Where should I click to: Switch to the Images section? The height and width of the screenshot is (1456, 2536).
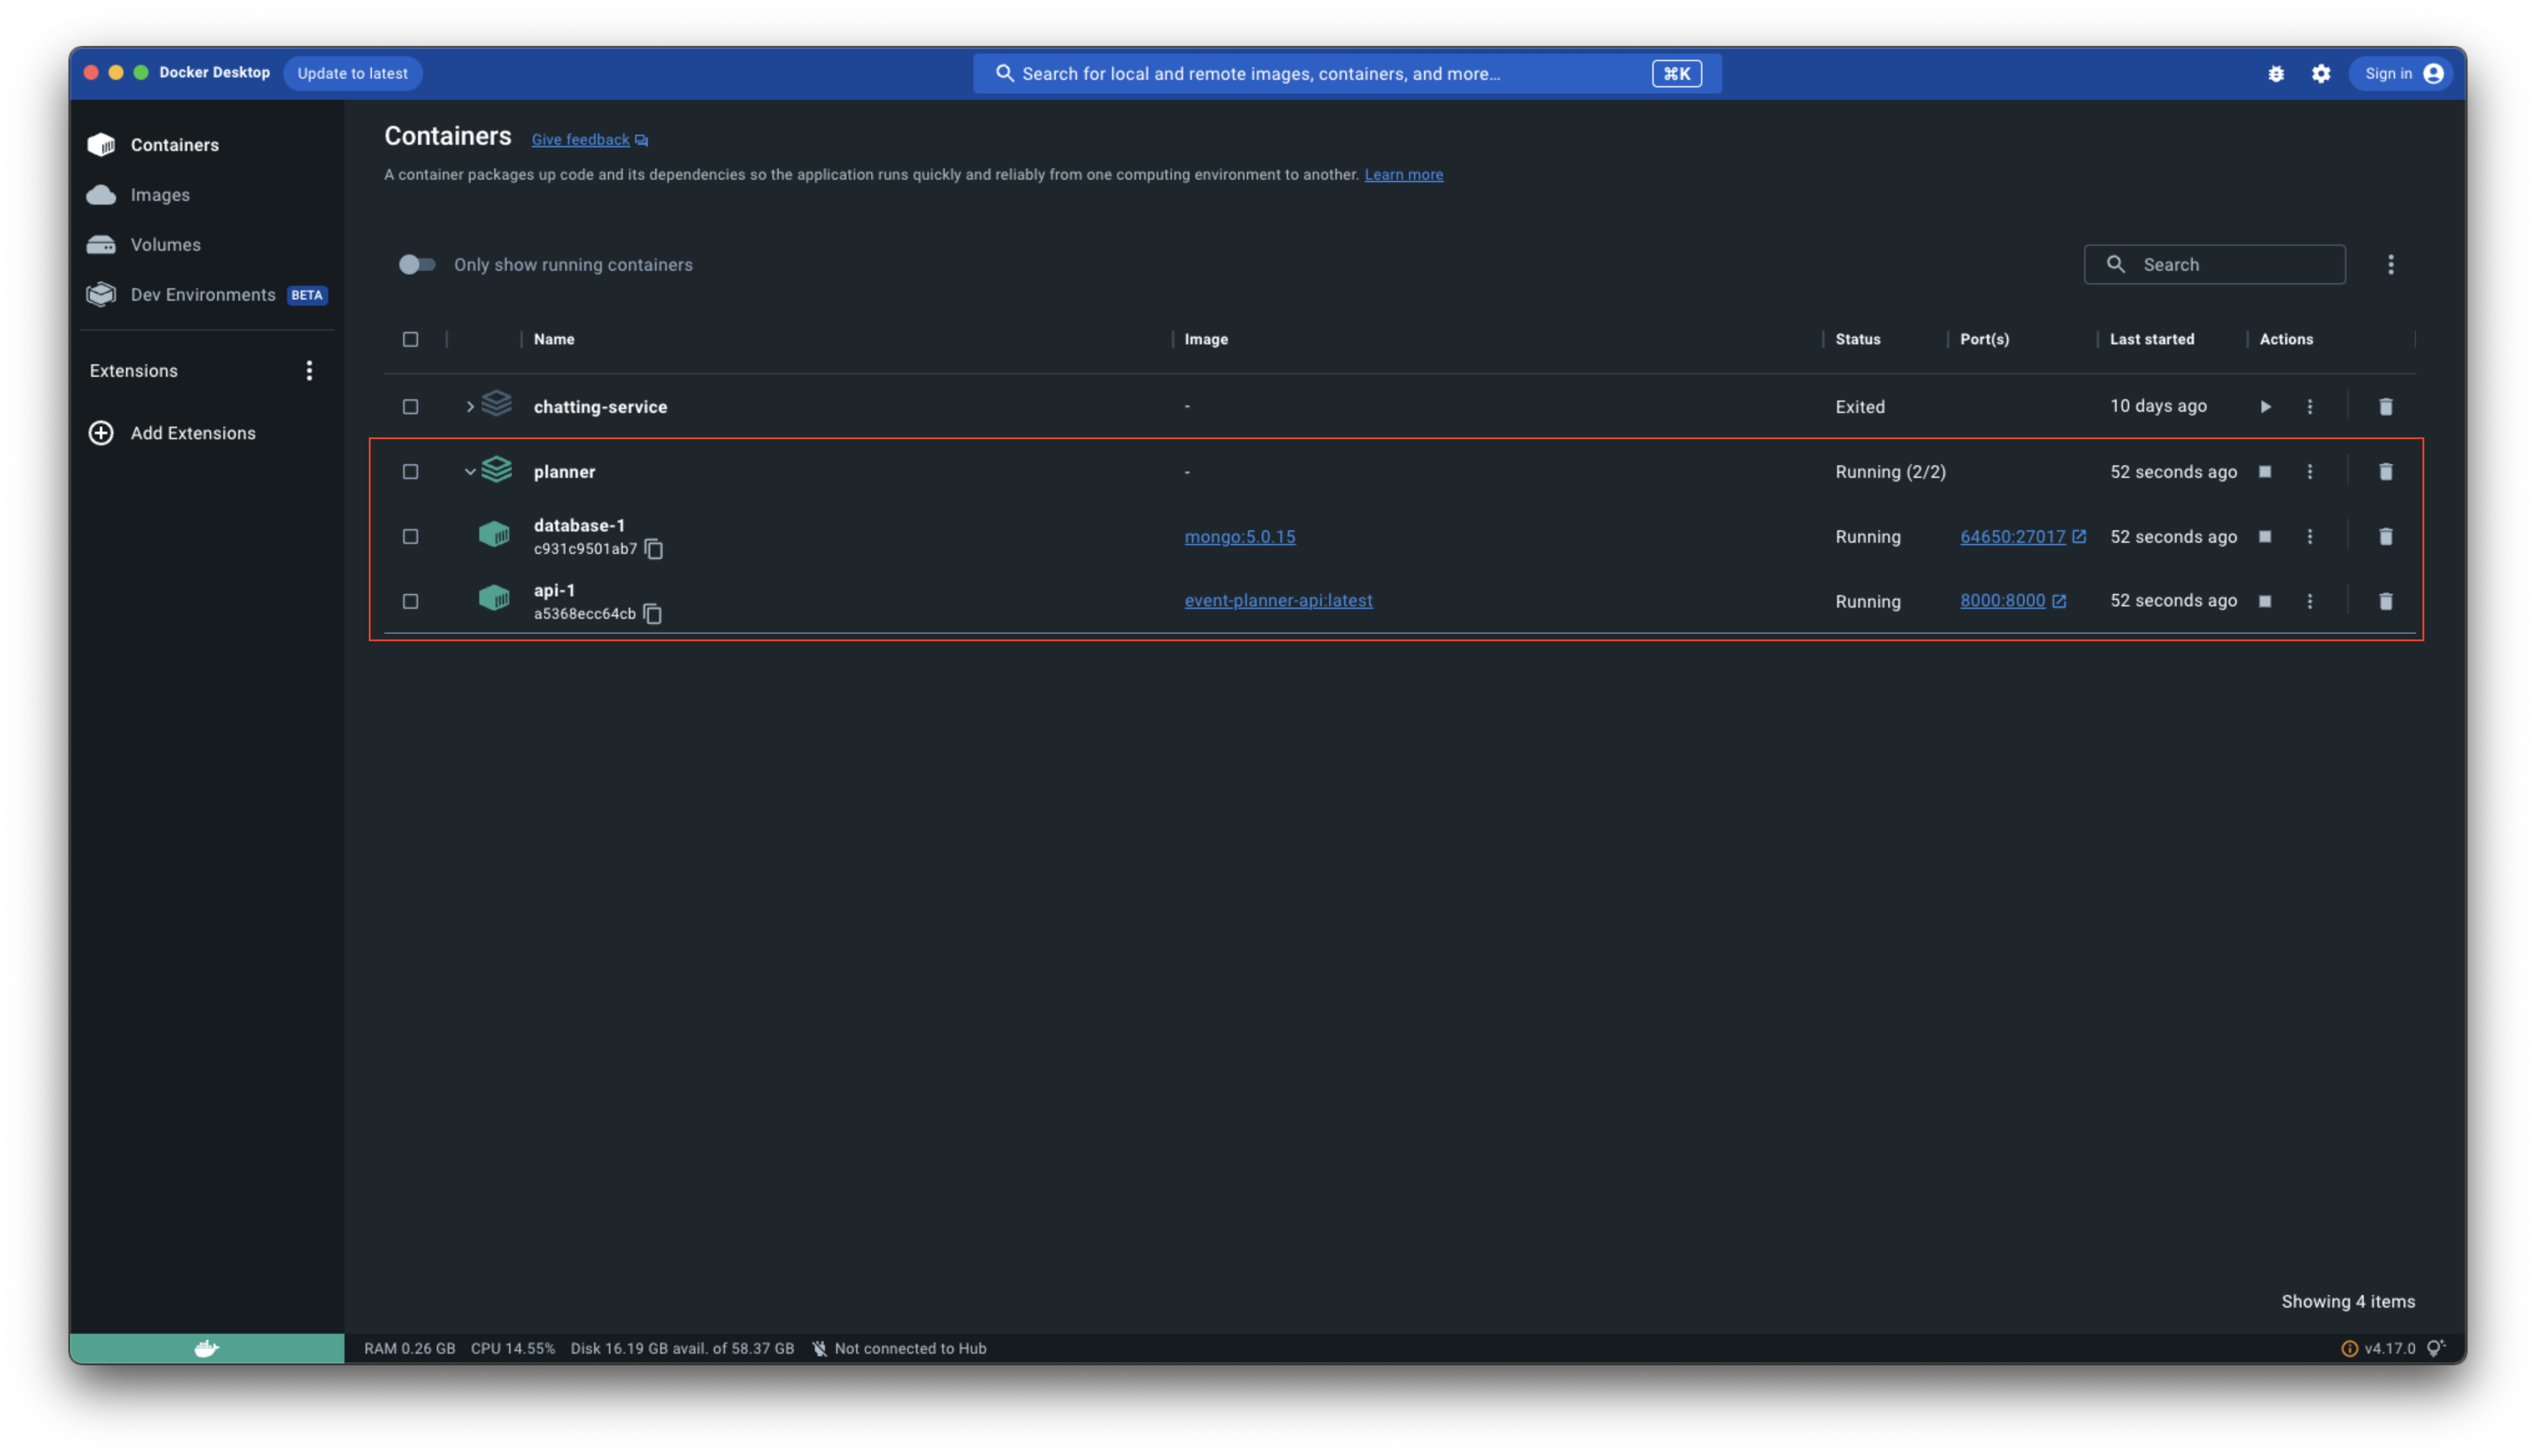pyautogui.click(x=160, y=195)
